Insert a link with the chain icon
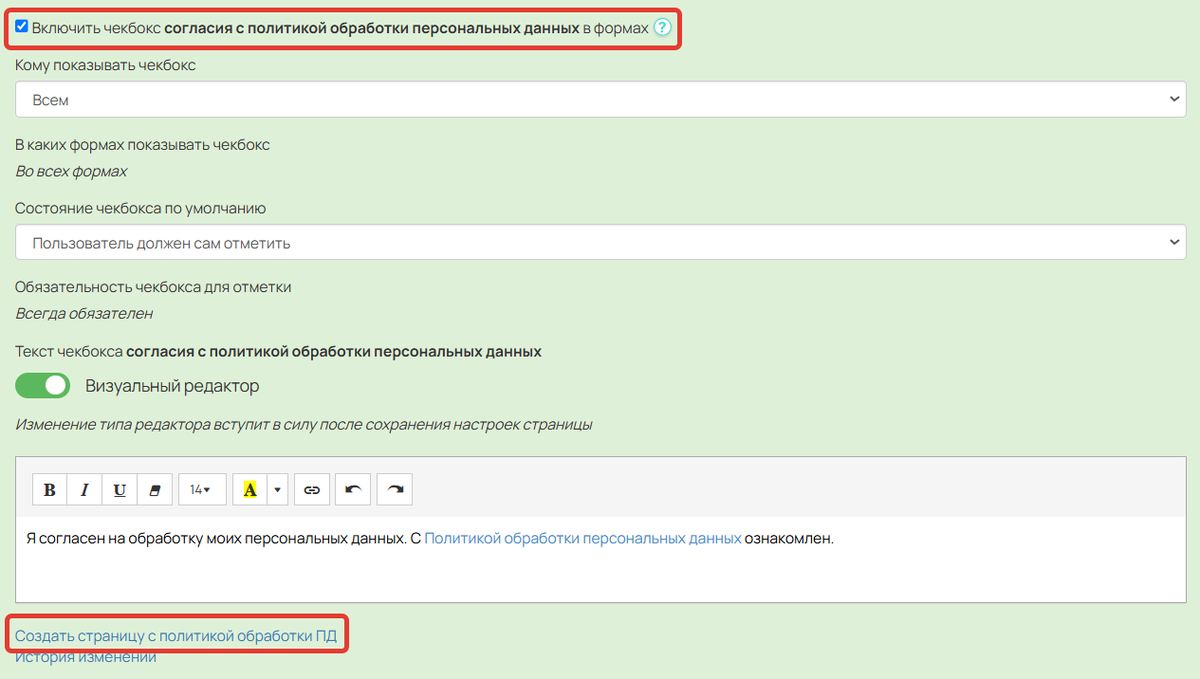The image size is (1200, 679). click(x=311, y=489)
